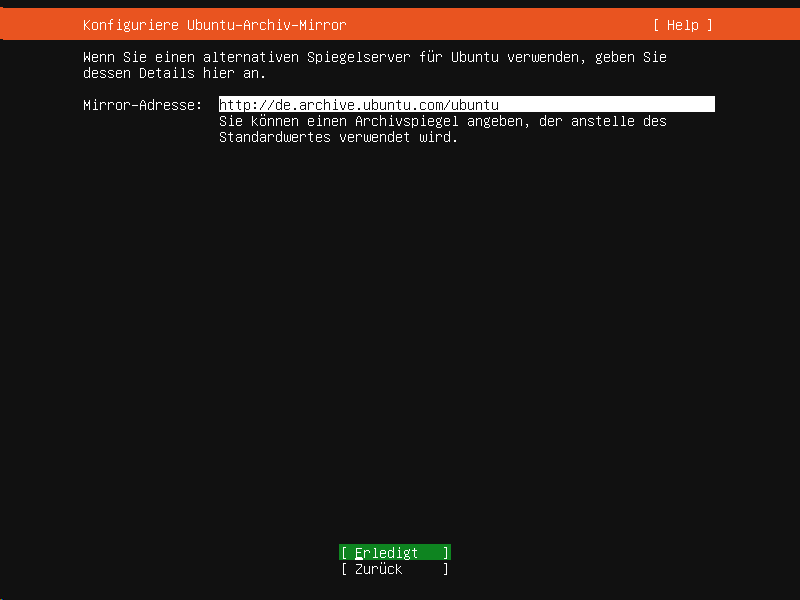Confirm with the Erledigt button
This screenshot has height=600, width=800.
pos(395,553)
